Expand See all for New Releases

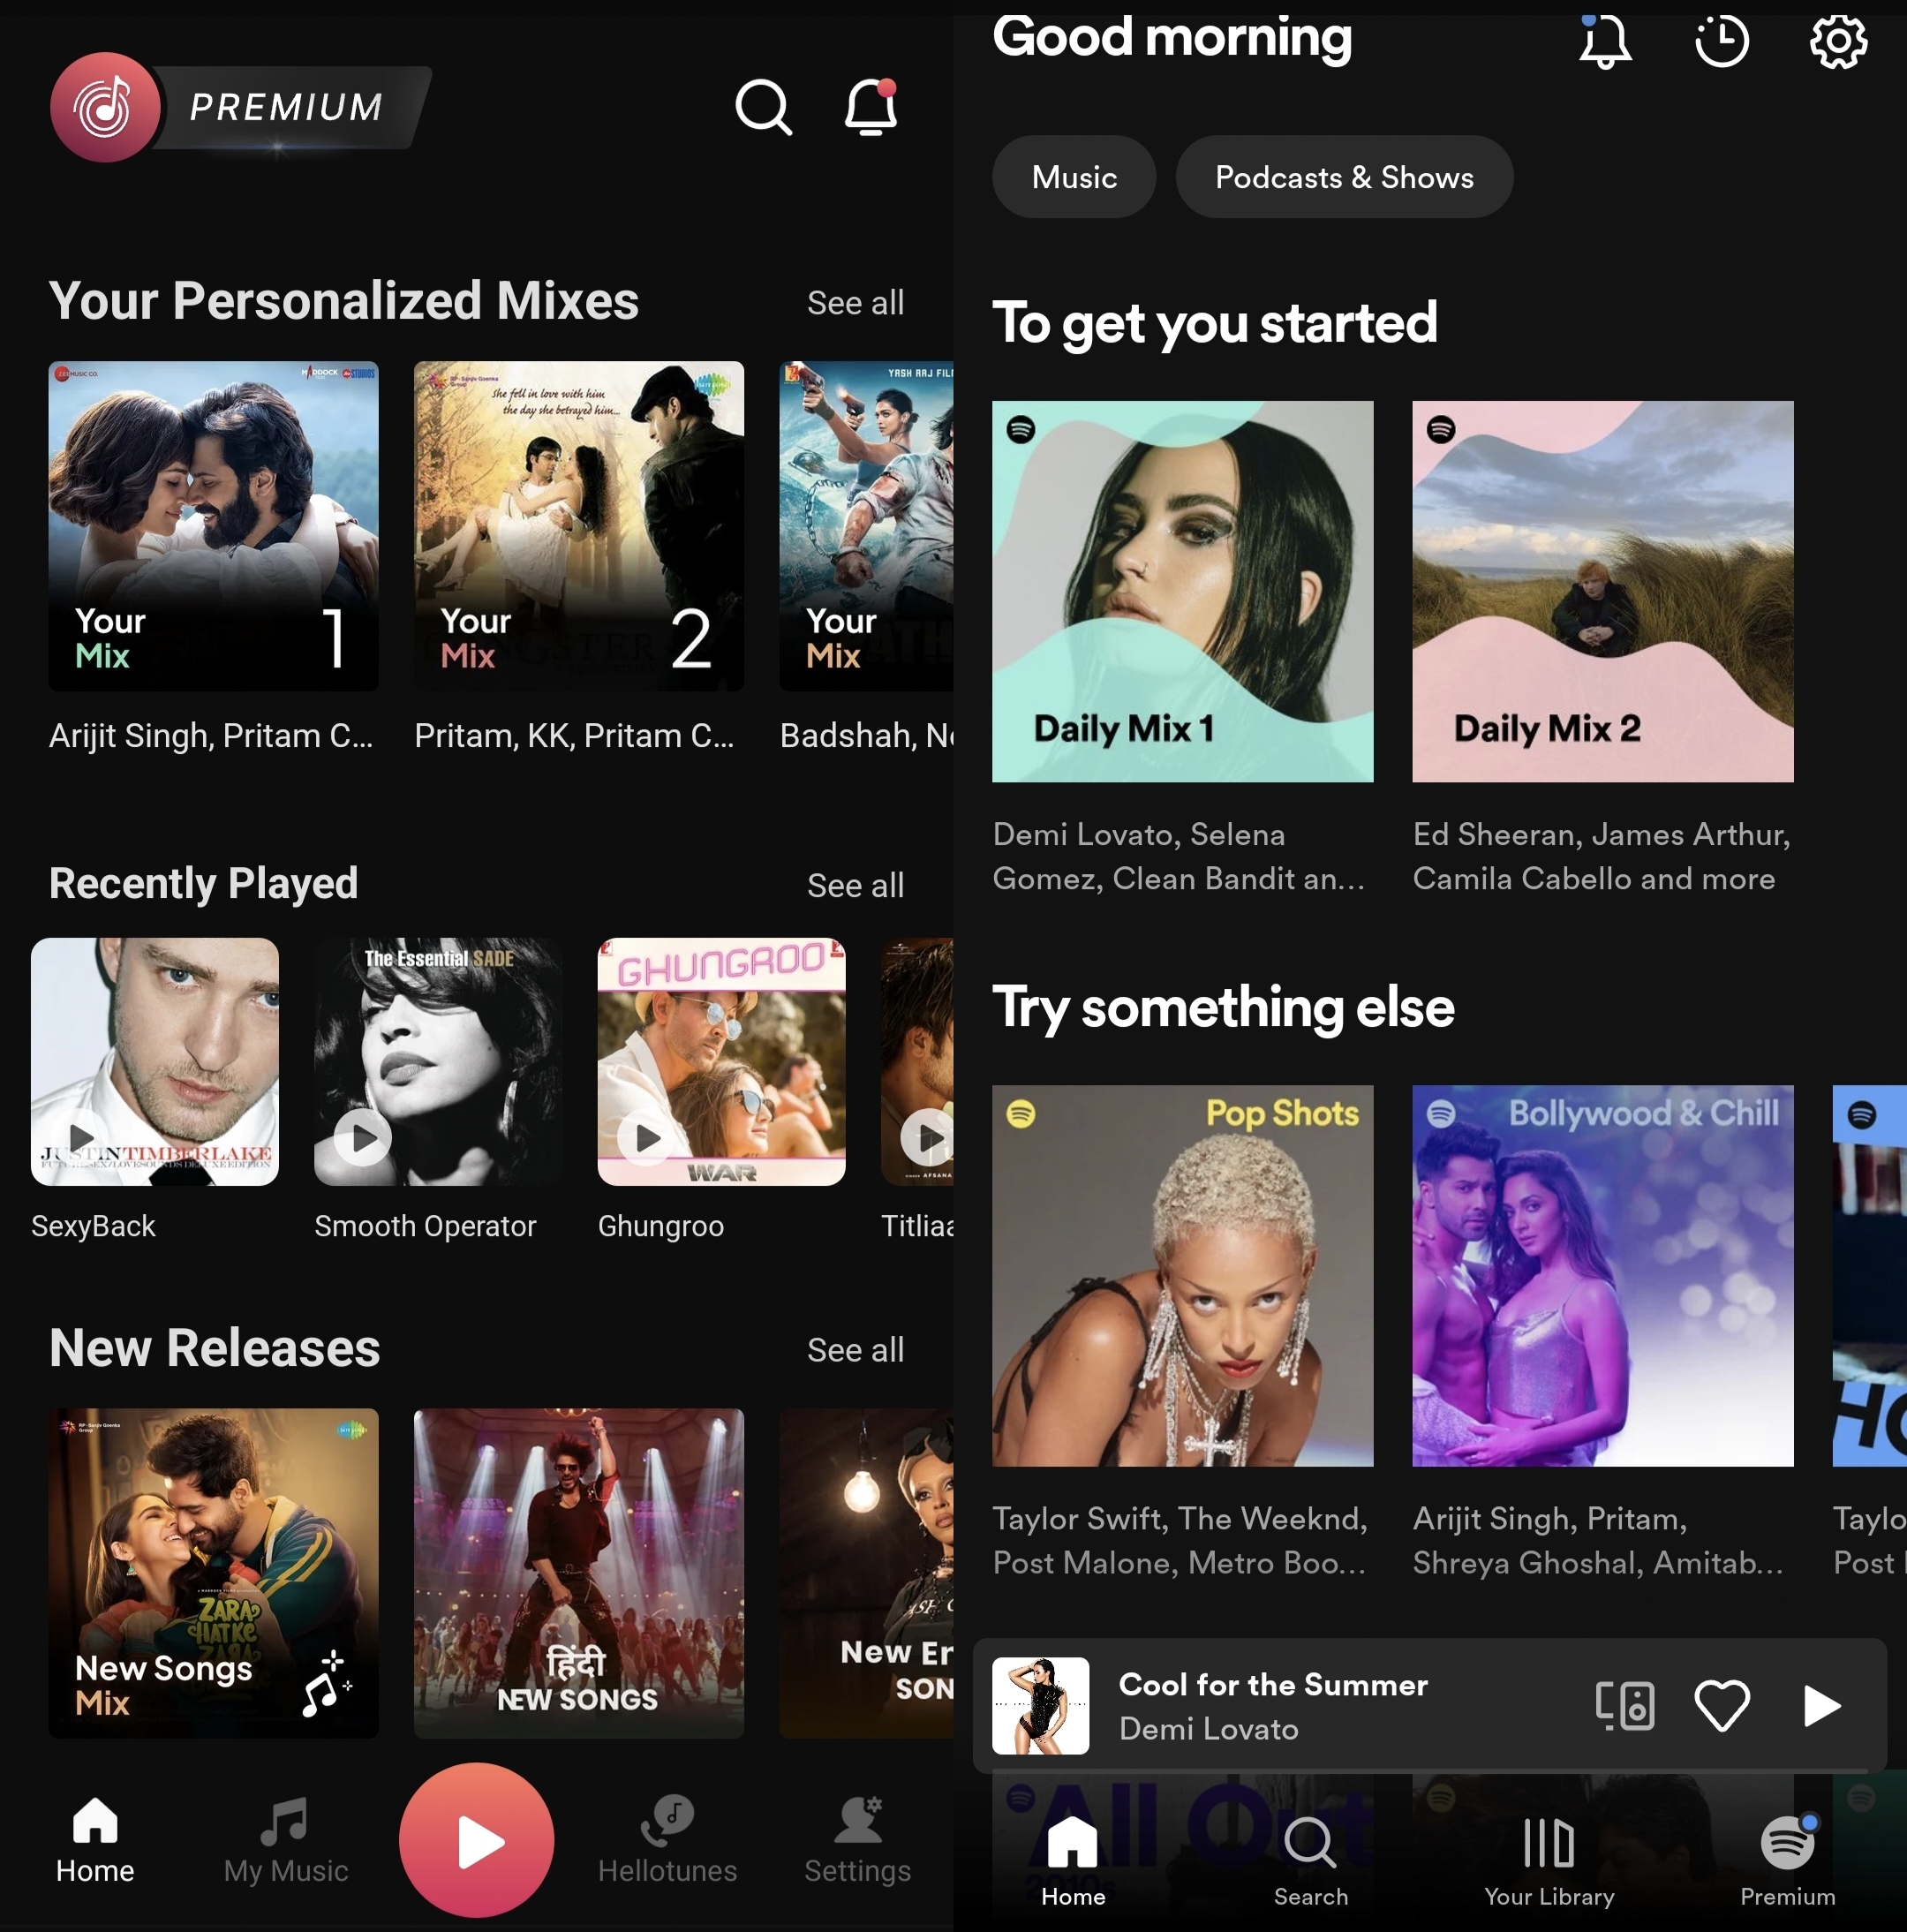click(855, 1350)
